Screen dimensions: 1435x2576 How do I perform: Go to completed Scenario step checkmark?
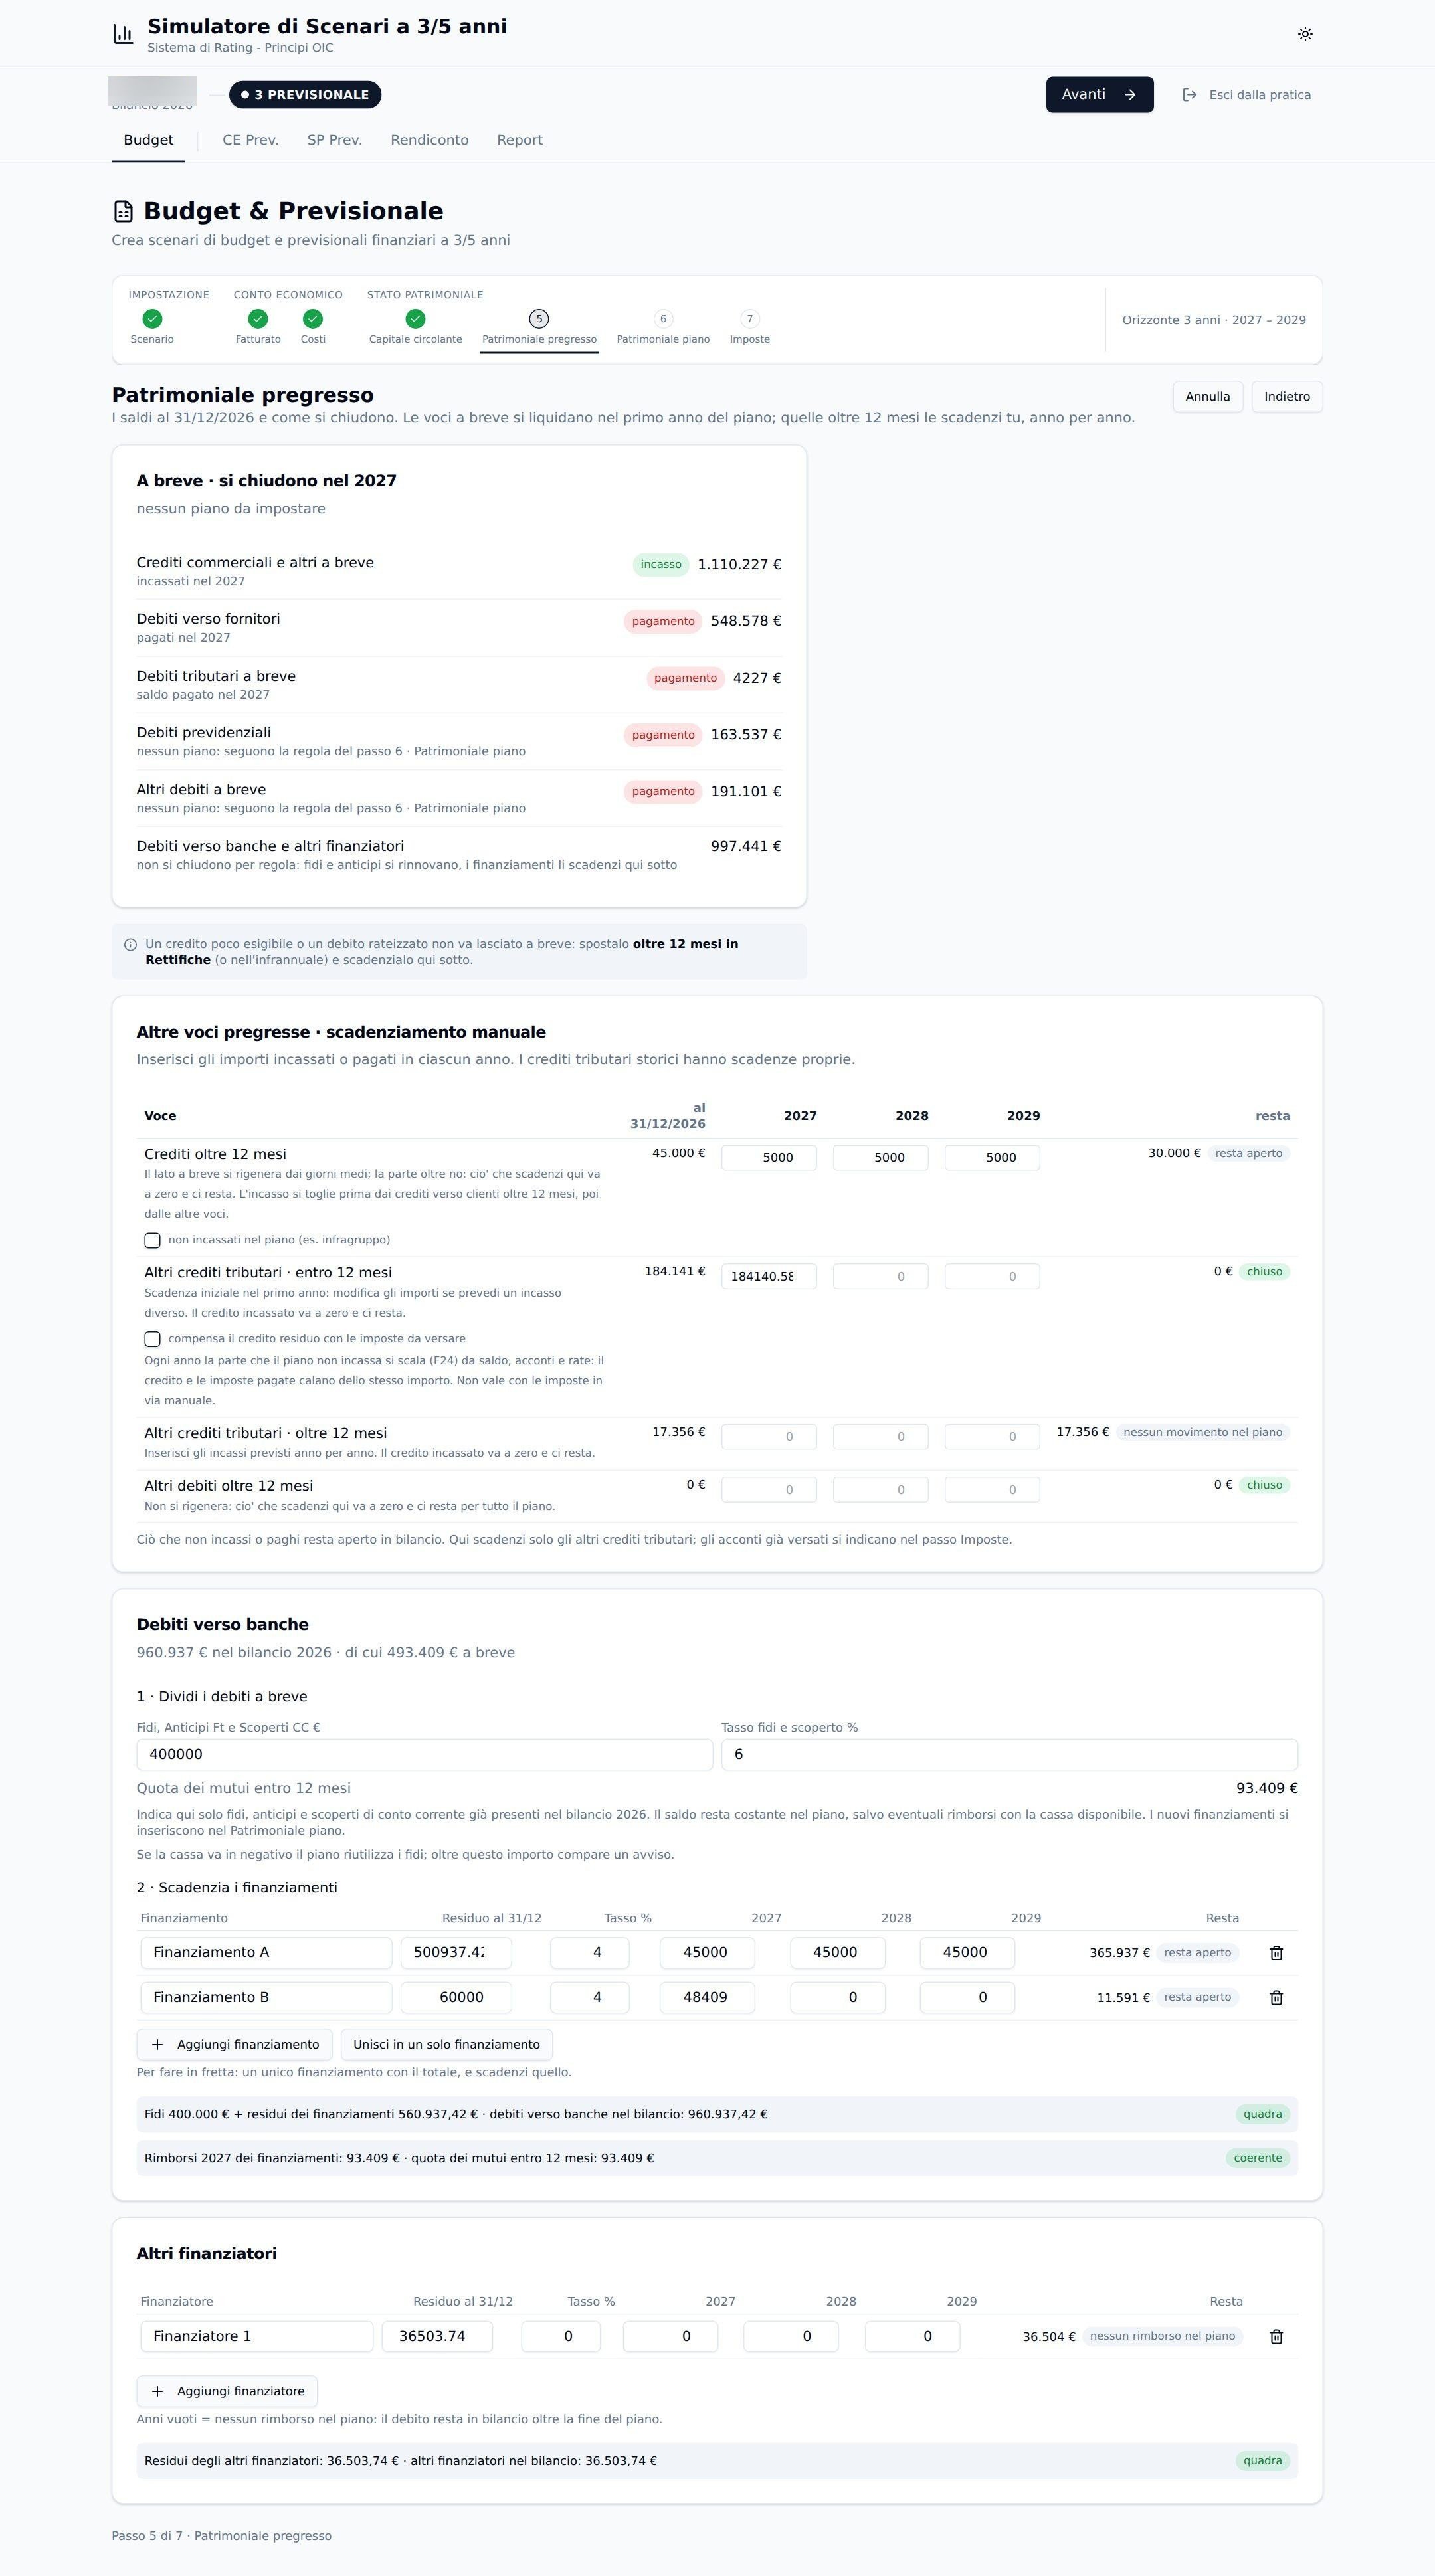coord(152,319)
